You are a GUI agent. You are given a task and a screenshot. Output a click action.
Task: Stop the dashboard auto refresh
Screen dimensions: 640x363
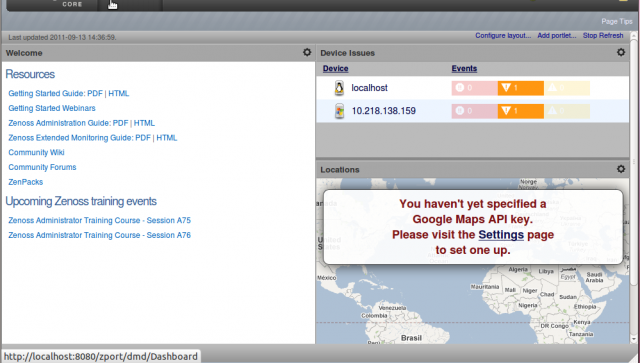603,36
